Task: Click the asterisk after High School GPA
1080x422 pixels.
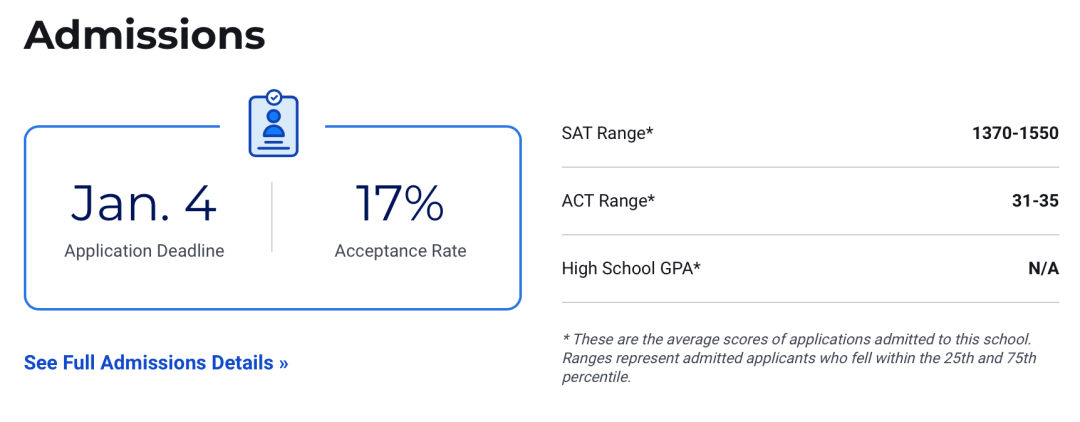Action: coord(697,266)
